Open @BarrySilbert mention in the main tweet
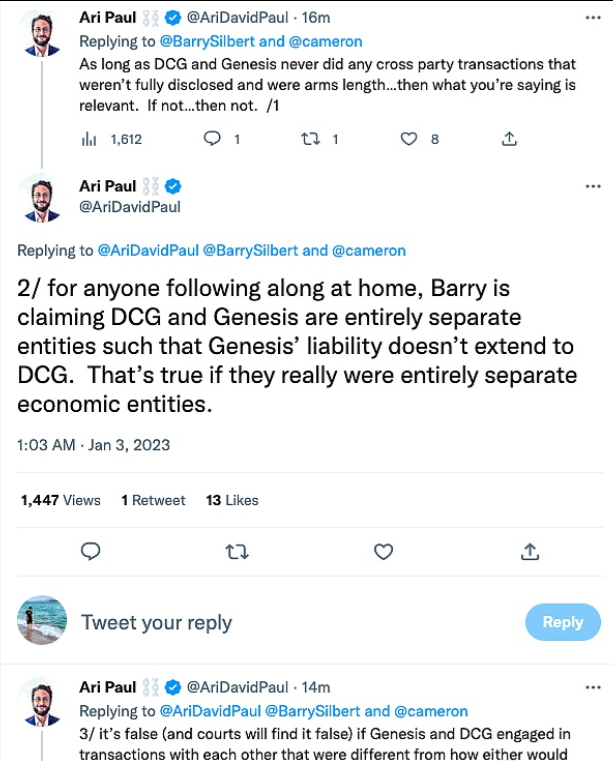The width and height of the screenshot is (613, 761). tap(250, 250)
